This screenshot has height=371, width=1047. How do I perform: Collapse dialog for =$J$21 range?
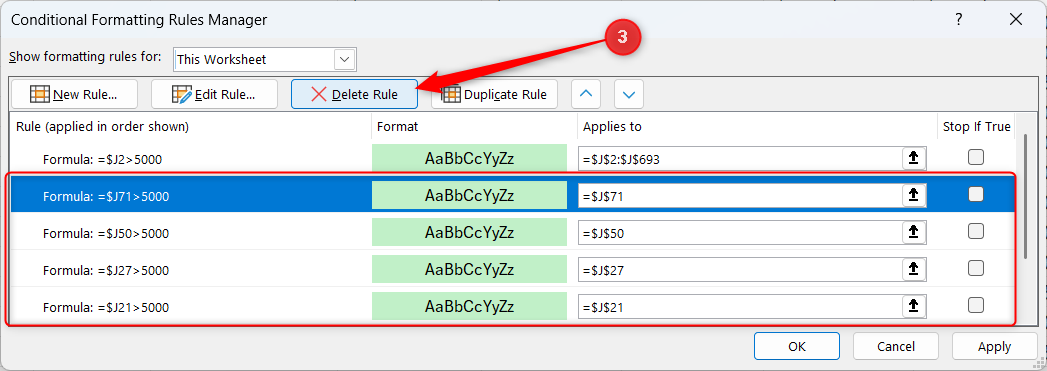point(914,306)
